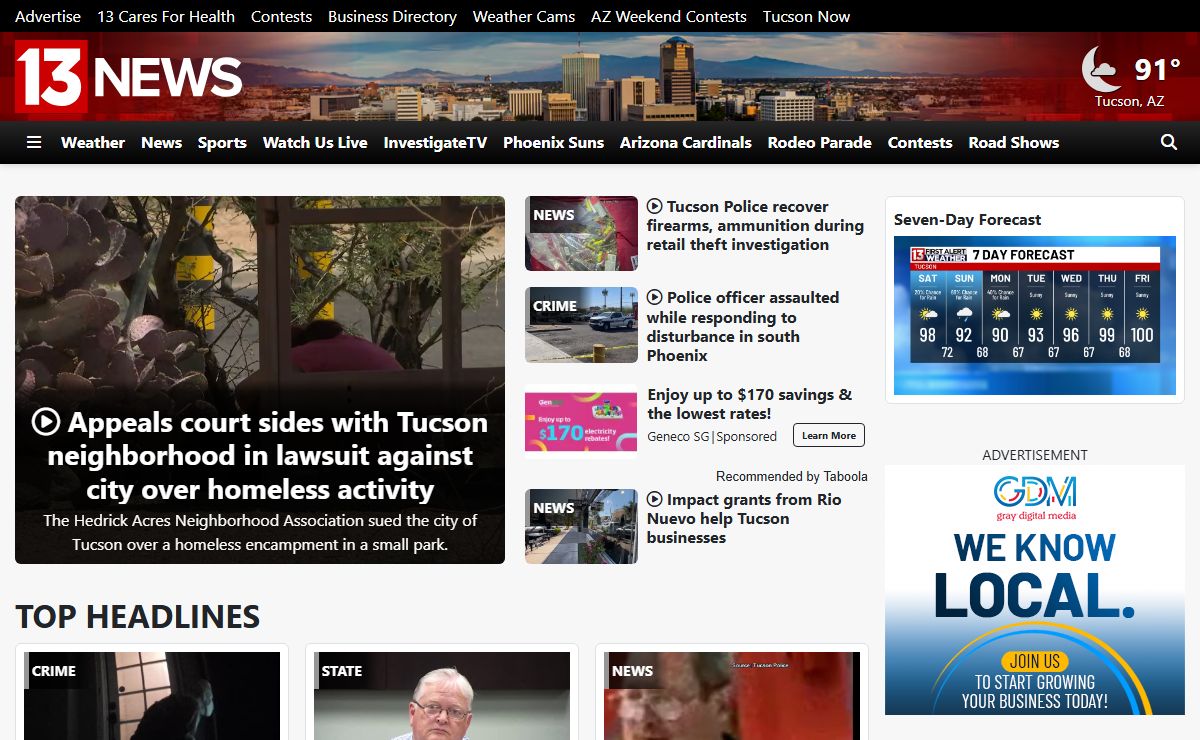
Task: Open the Appeals court sides with Tucson headline
Action: 260,455
